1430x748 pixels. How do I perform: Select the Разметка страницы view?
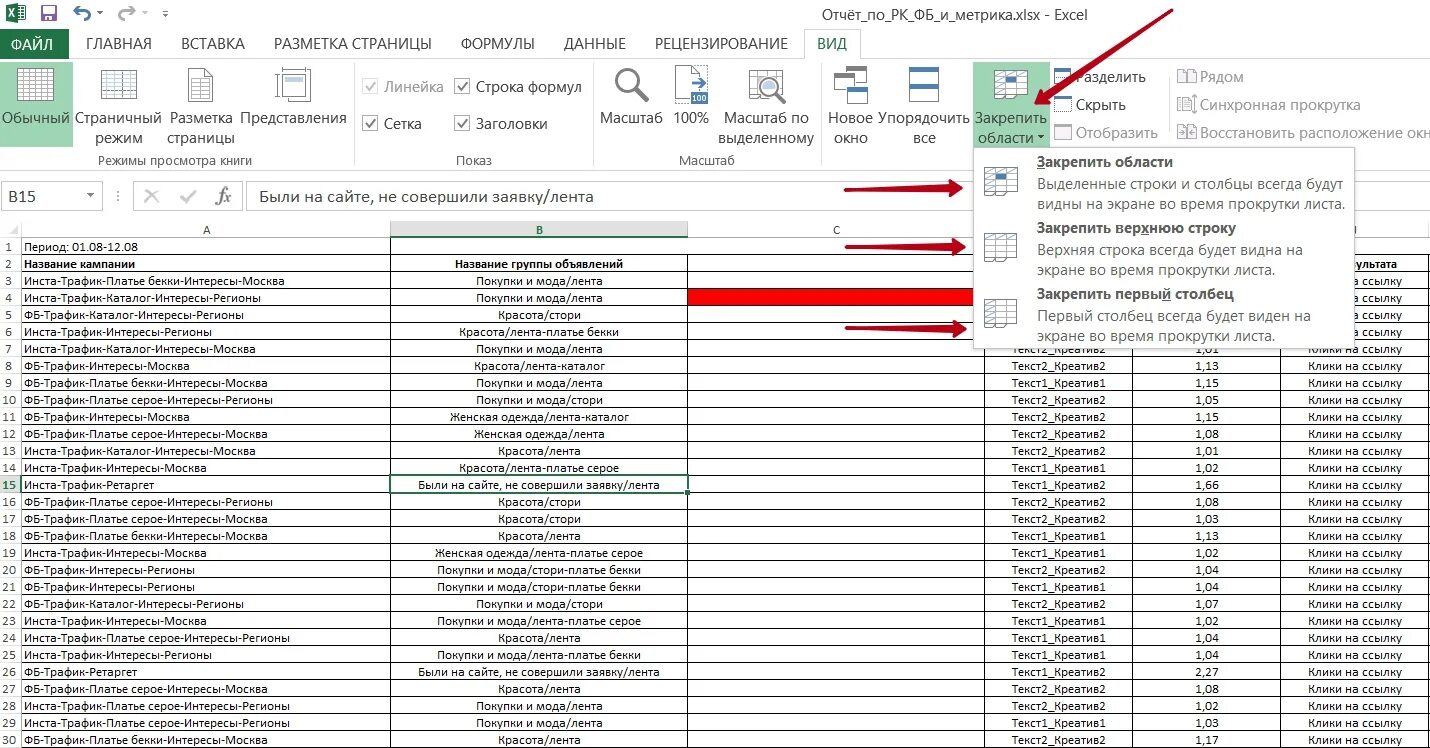click(200, 104)
